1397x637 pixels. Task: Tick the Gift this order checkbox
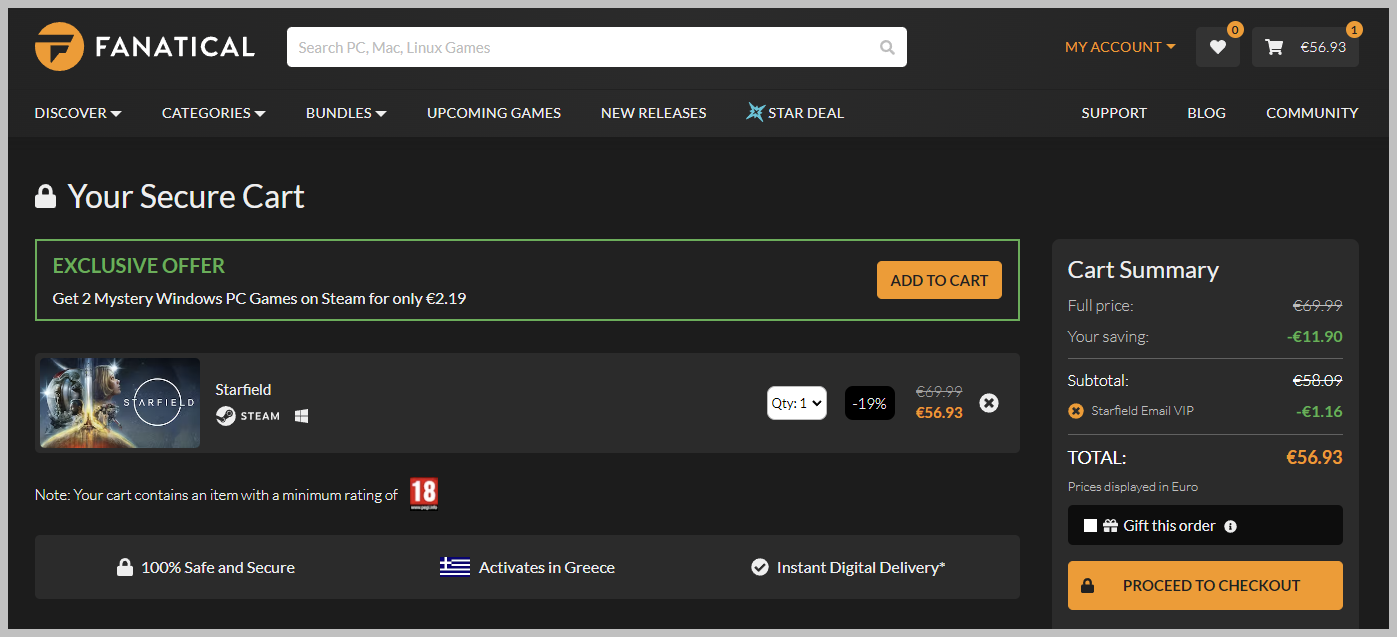[x=1090, y=526]
